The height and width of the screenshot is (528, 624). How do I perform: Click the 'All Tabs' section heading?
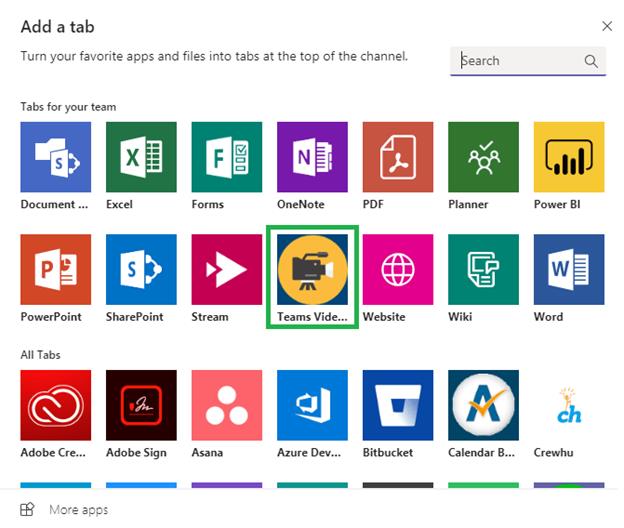click(x=40, y=355)
